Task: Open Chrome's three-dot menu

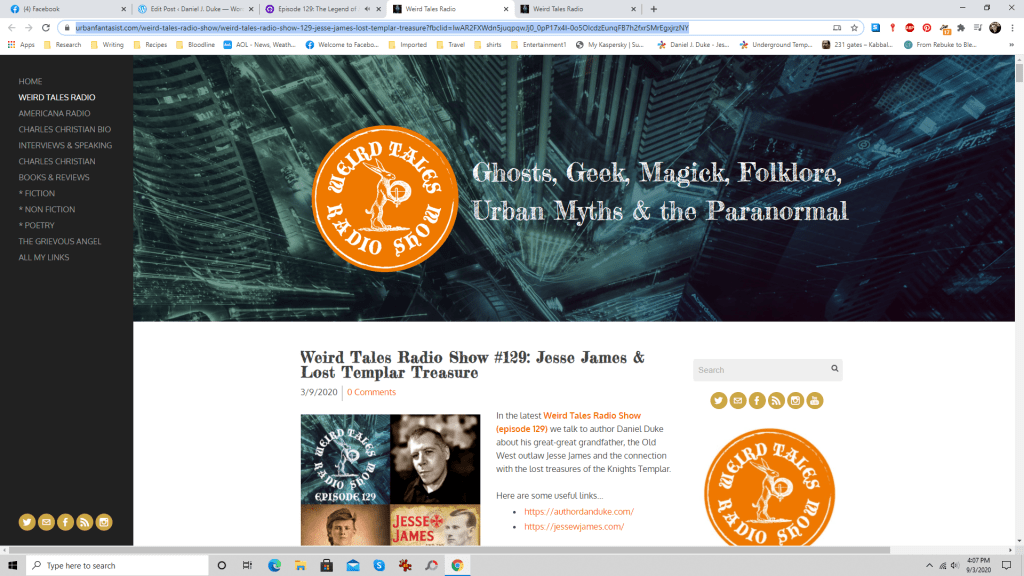Action: point(1011,28)
